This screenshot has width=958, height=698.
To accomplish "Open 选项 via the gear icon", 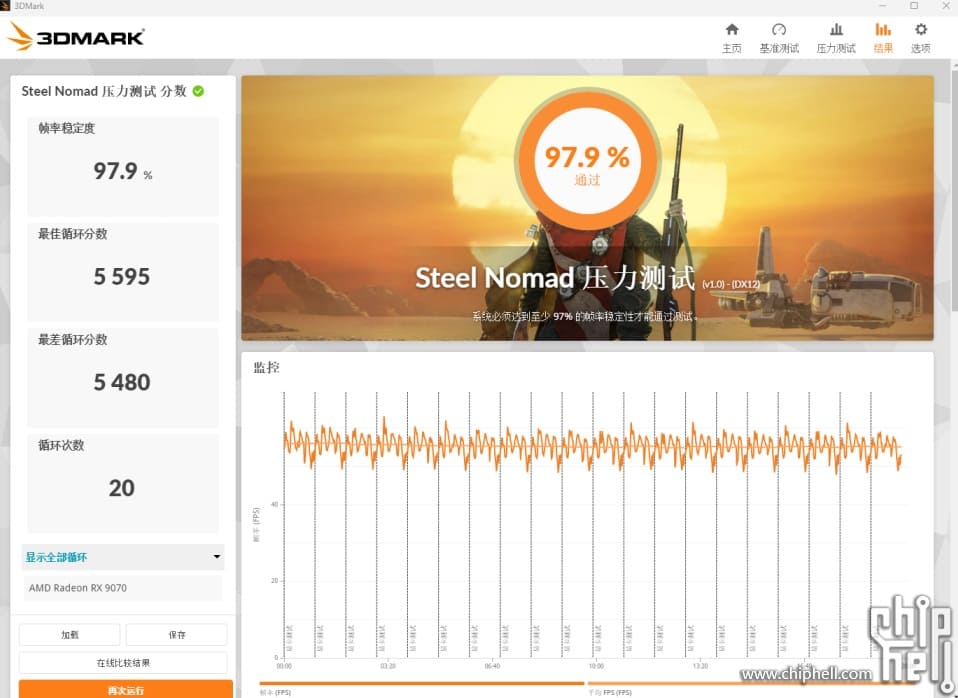I will [921, 29].
